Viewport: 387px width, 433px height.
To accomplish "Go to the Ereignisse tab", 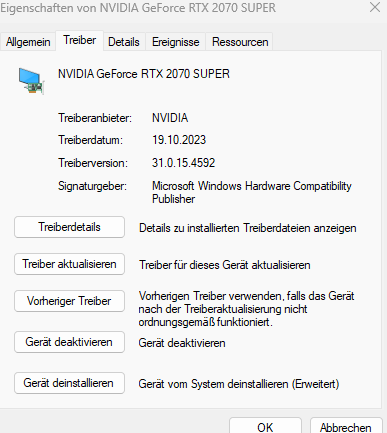I will point(176,42).
